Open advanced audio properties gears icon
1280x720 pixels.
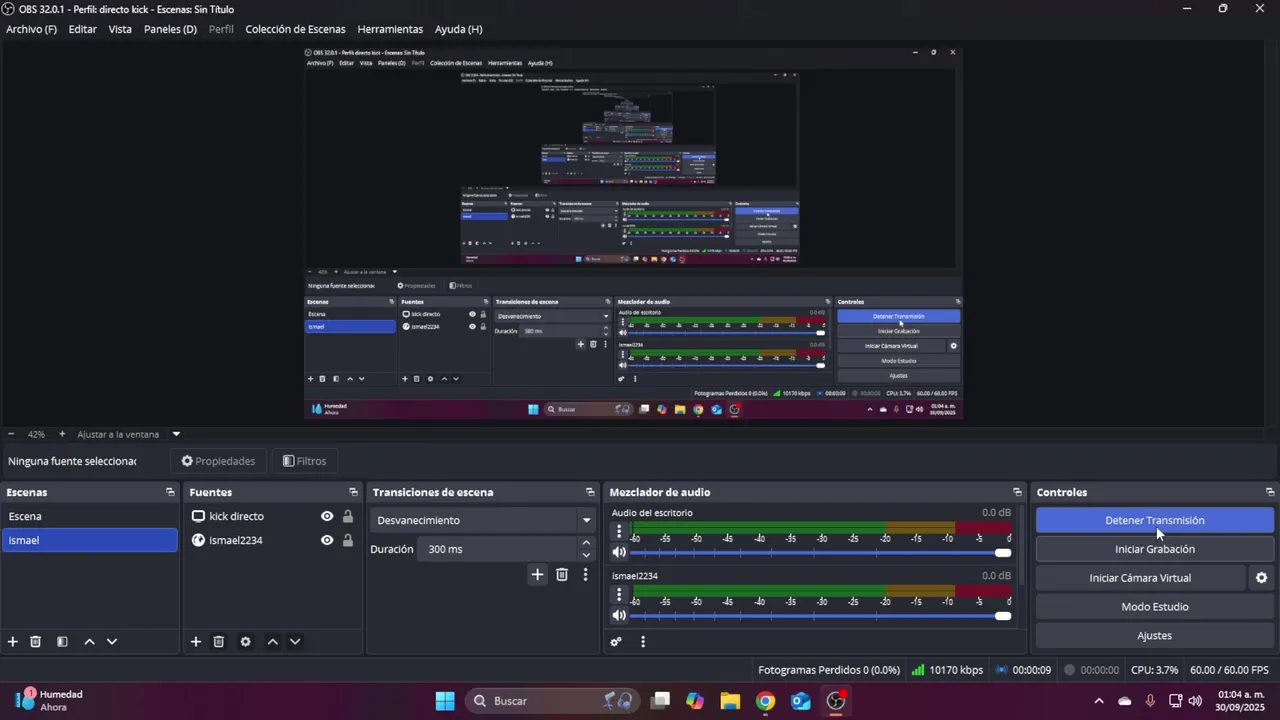click(x=616, y=642)
